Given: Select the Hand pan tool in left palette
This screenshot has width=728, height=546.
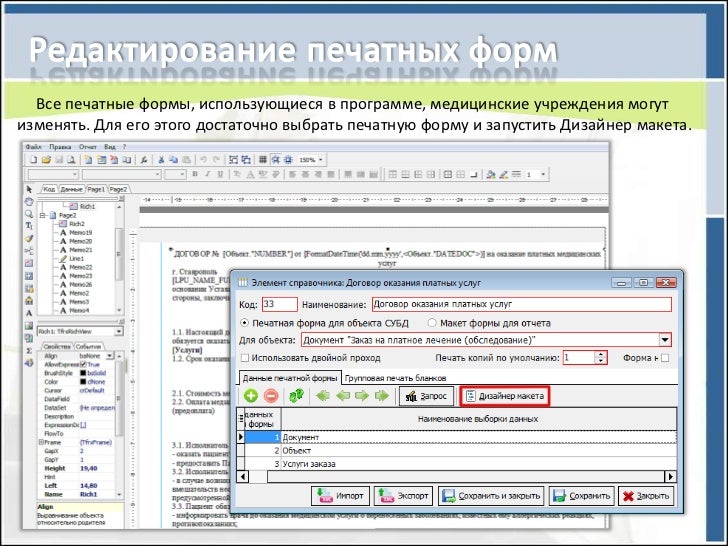Looking at the screenshot, I should pyautogui.click(x=29, y=202).
